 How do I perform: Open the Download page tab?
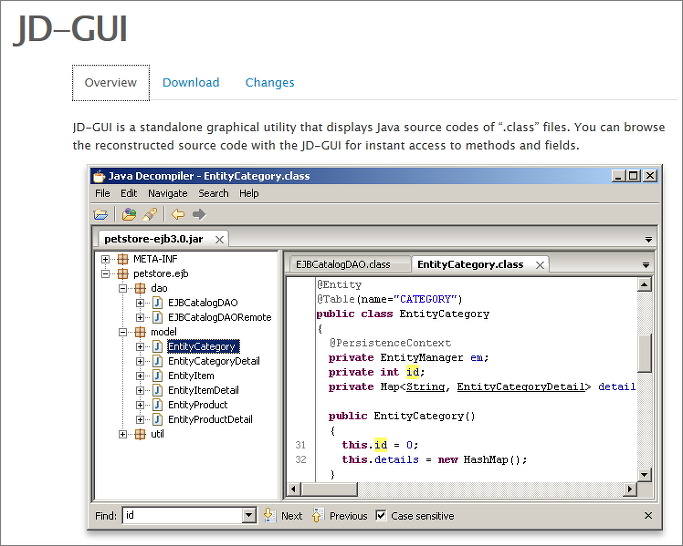pos(191,82)
